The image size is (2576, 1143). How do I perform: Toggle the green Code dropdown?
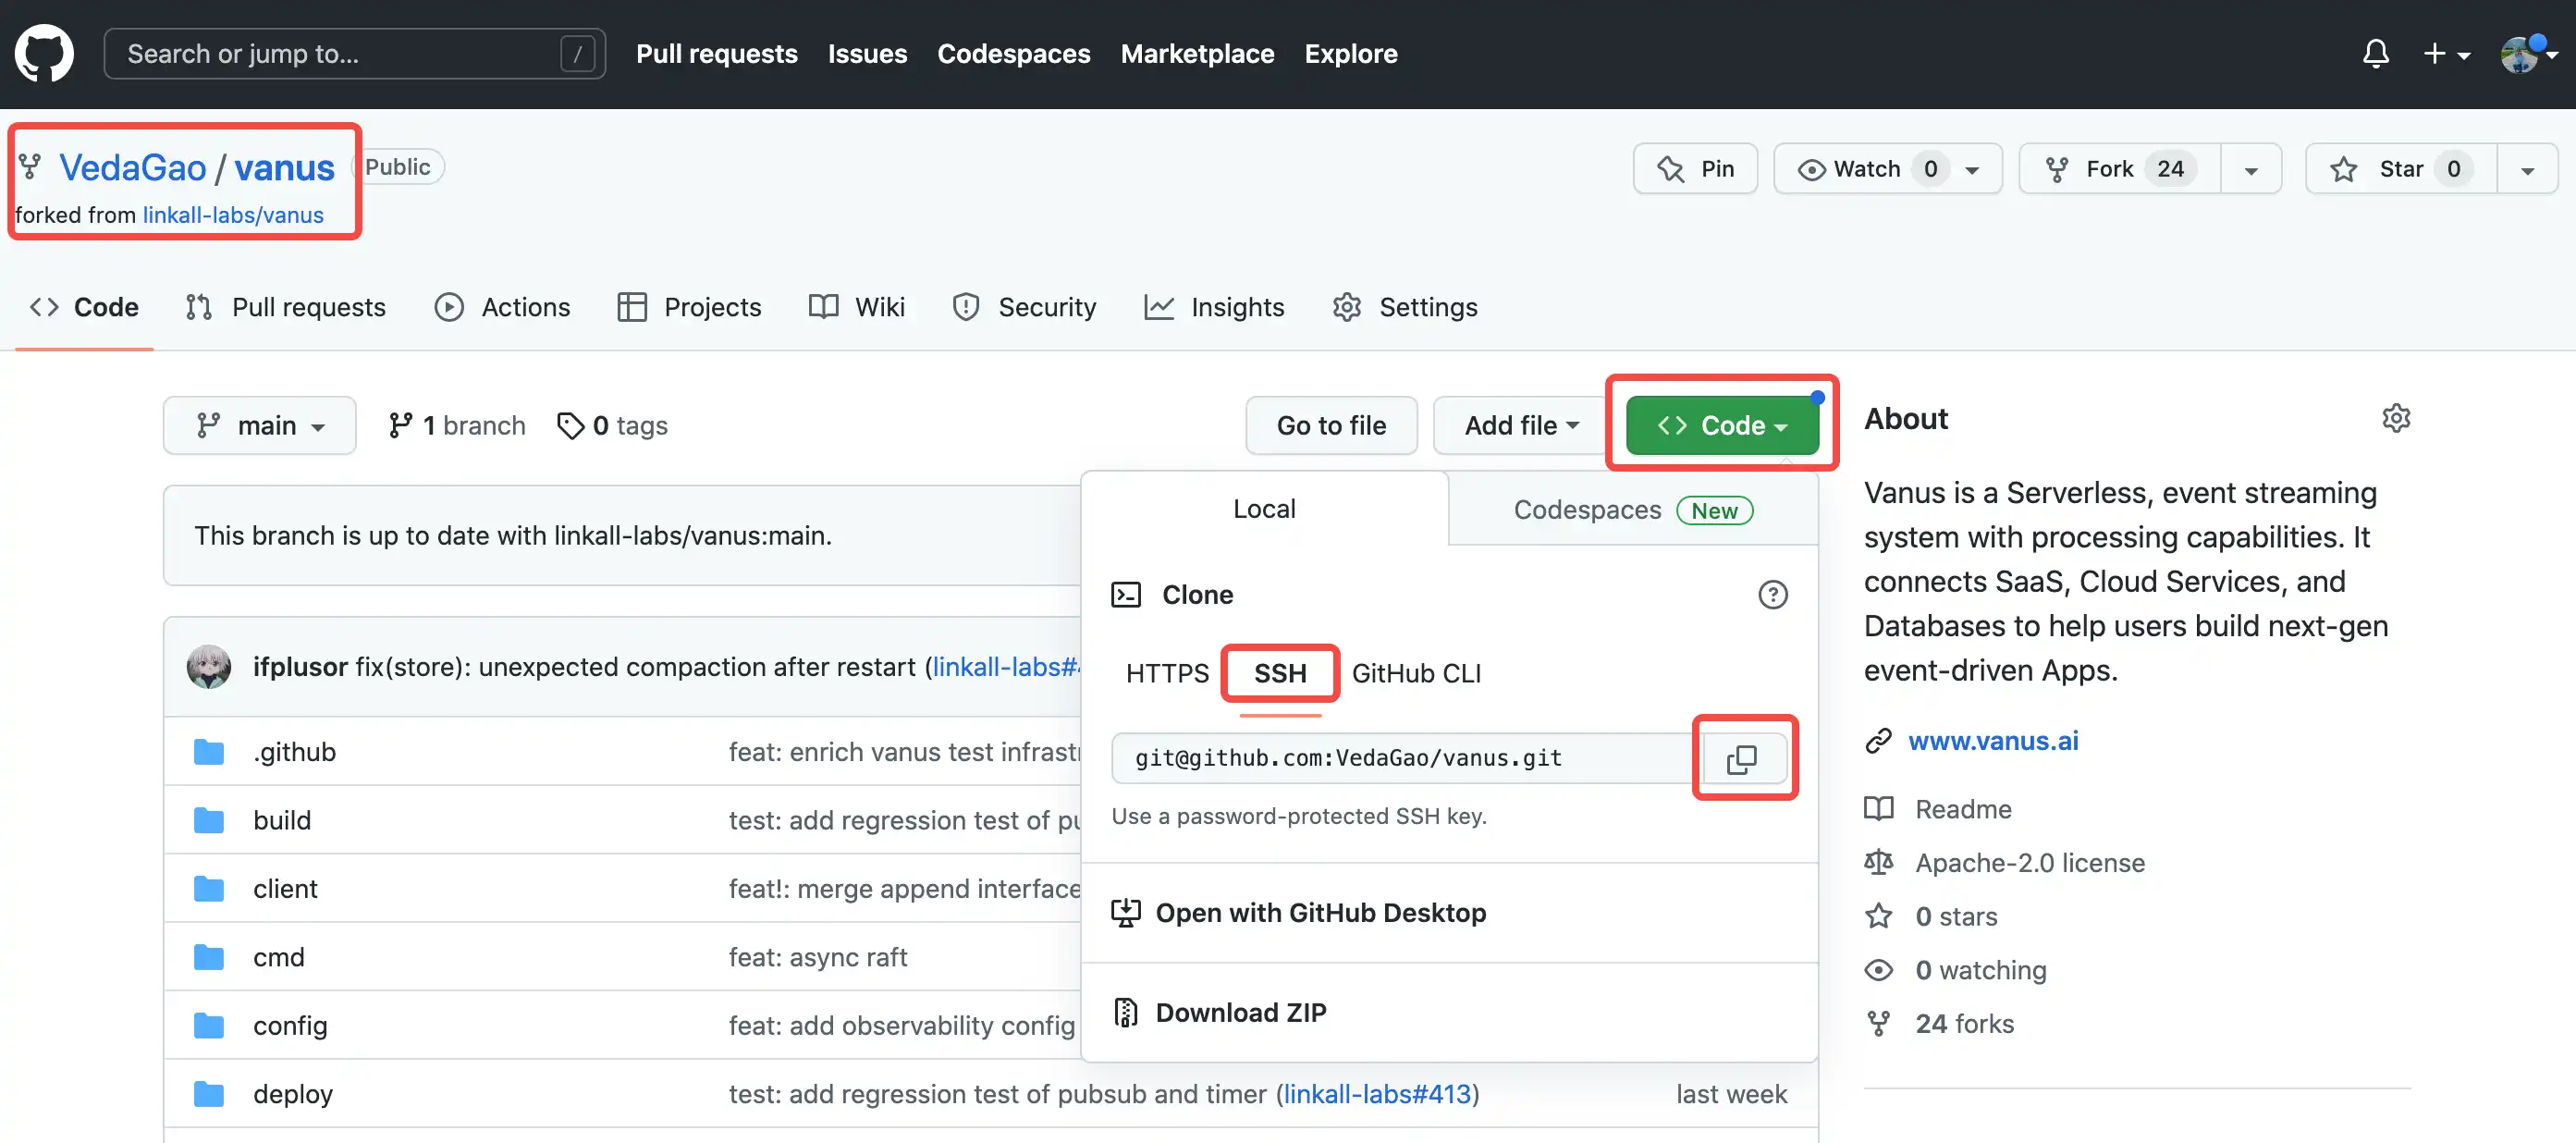pos(1722,426)
